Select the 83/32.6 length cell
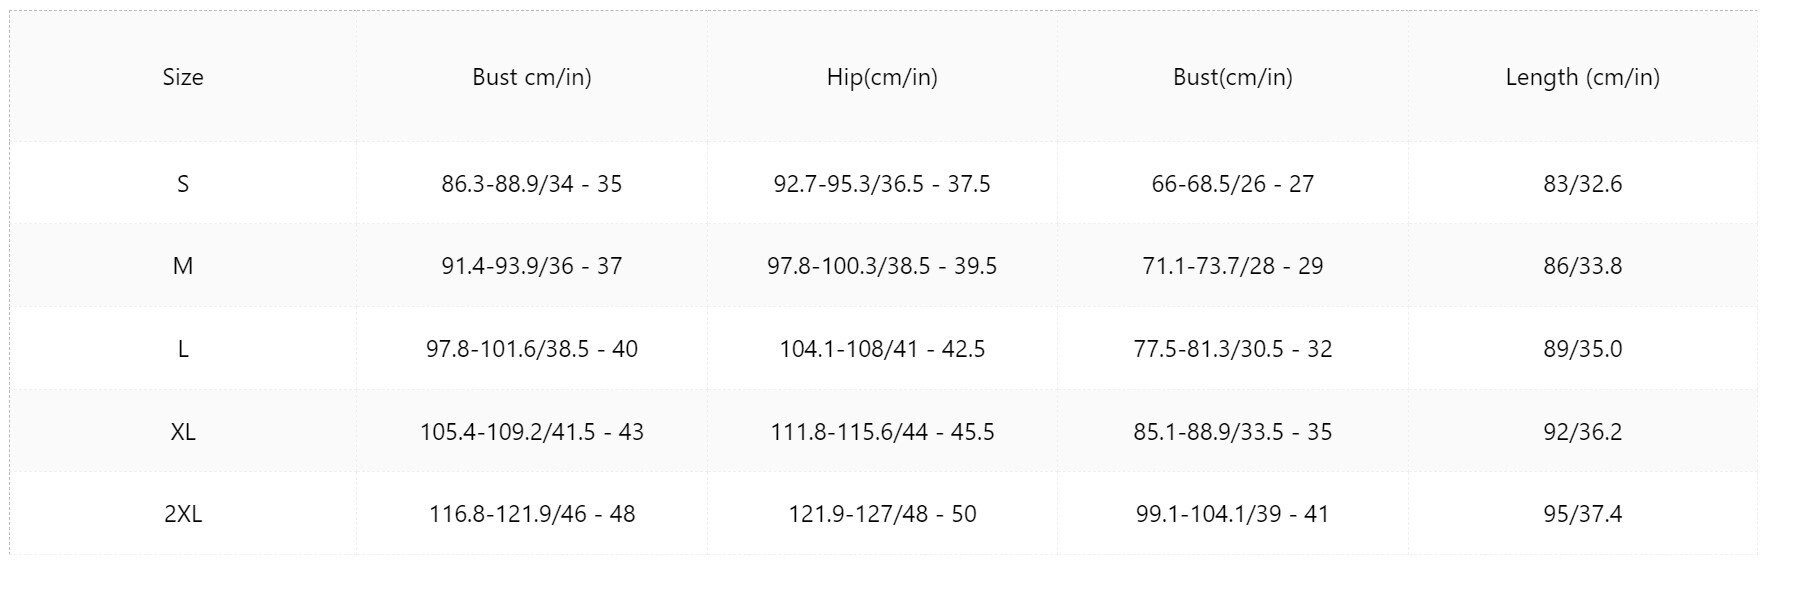Viewport: 1795px width, 606px height. coord(1583,183)
